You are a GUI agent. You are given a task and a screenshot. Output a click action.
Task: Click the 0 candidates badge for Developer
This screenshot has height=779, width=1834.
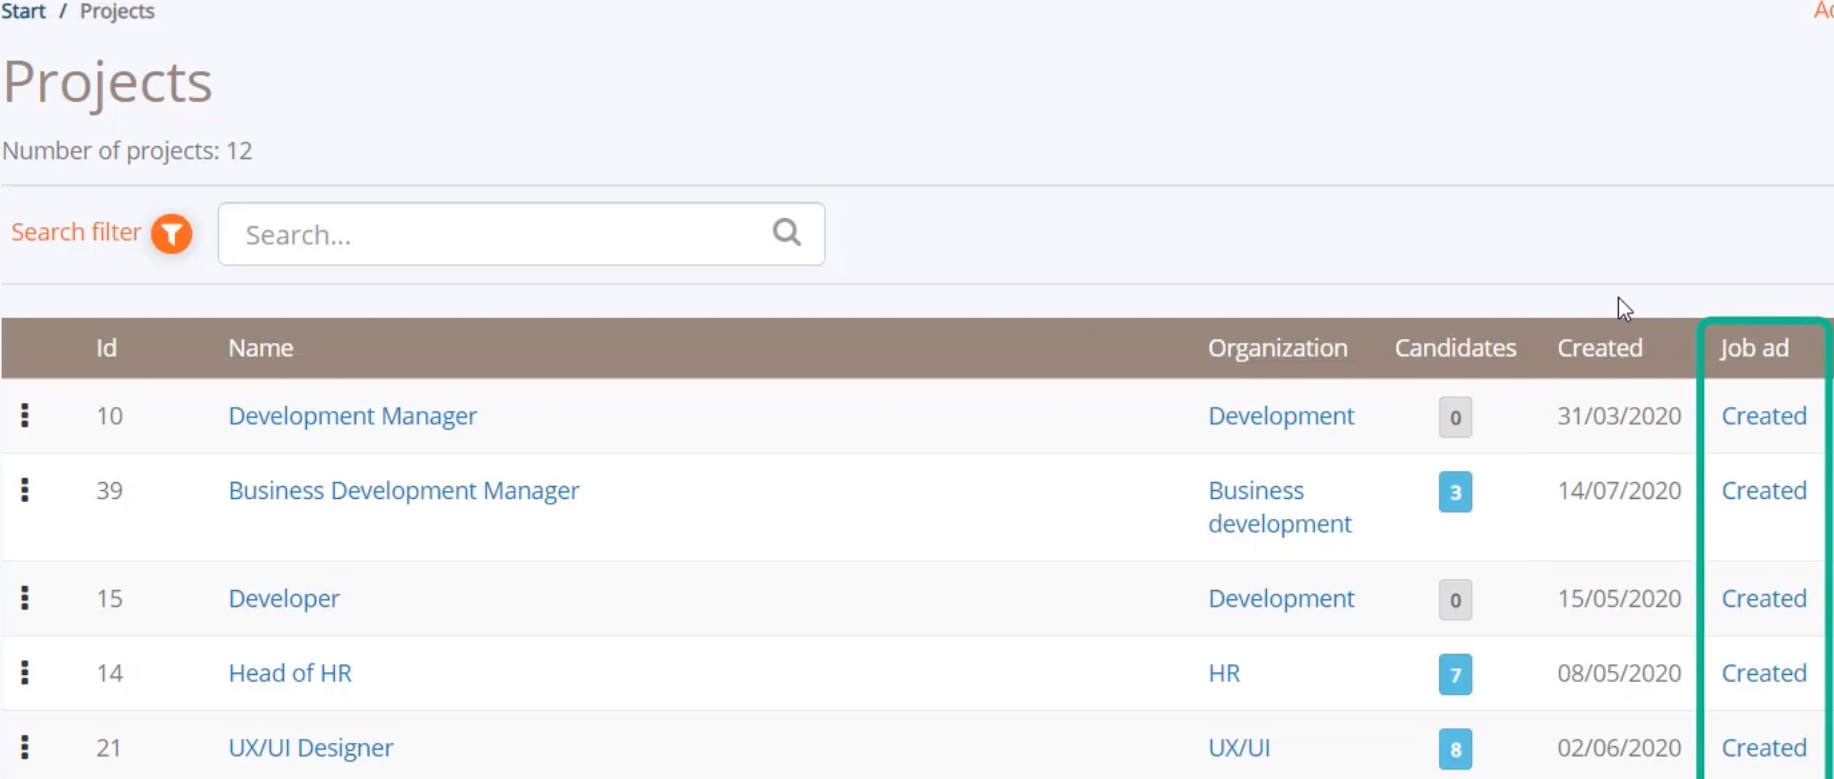click(1455, 600)
